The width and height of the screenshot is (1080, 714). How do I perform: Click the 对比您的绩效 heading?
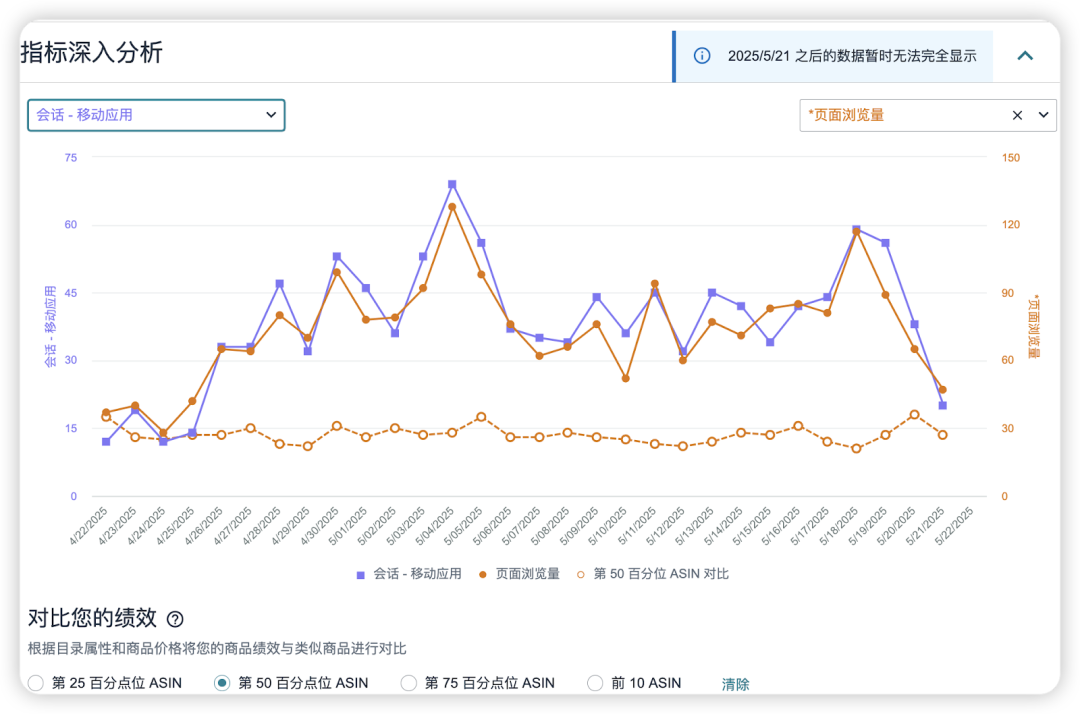tap(92, 618)
